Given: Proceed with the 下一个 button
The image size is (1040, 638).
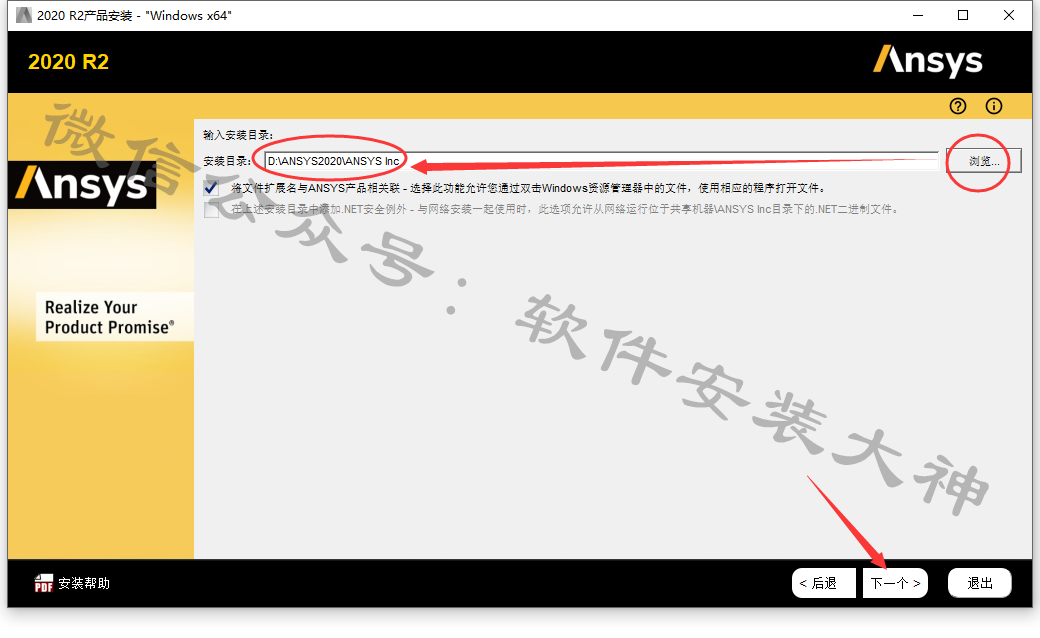Looking at the screenshot, I should (x=895, y=583).
